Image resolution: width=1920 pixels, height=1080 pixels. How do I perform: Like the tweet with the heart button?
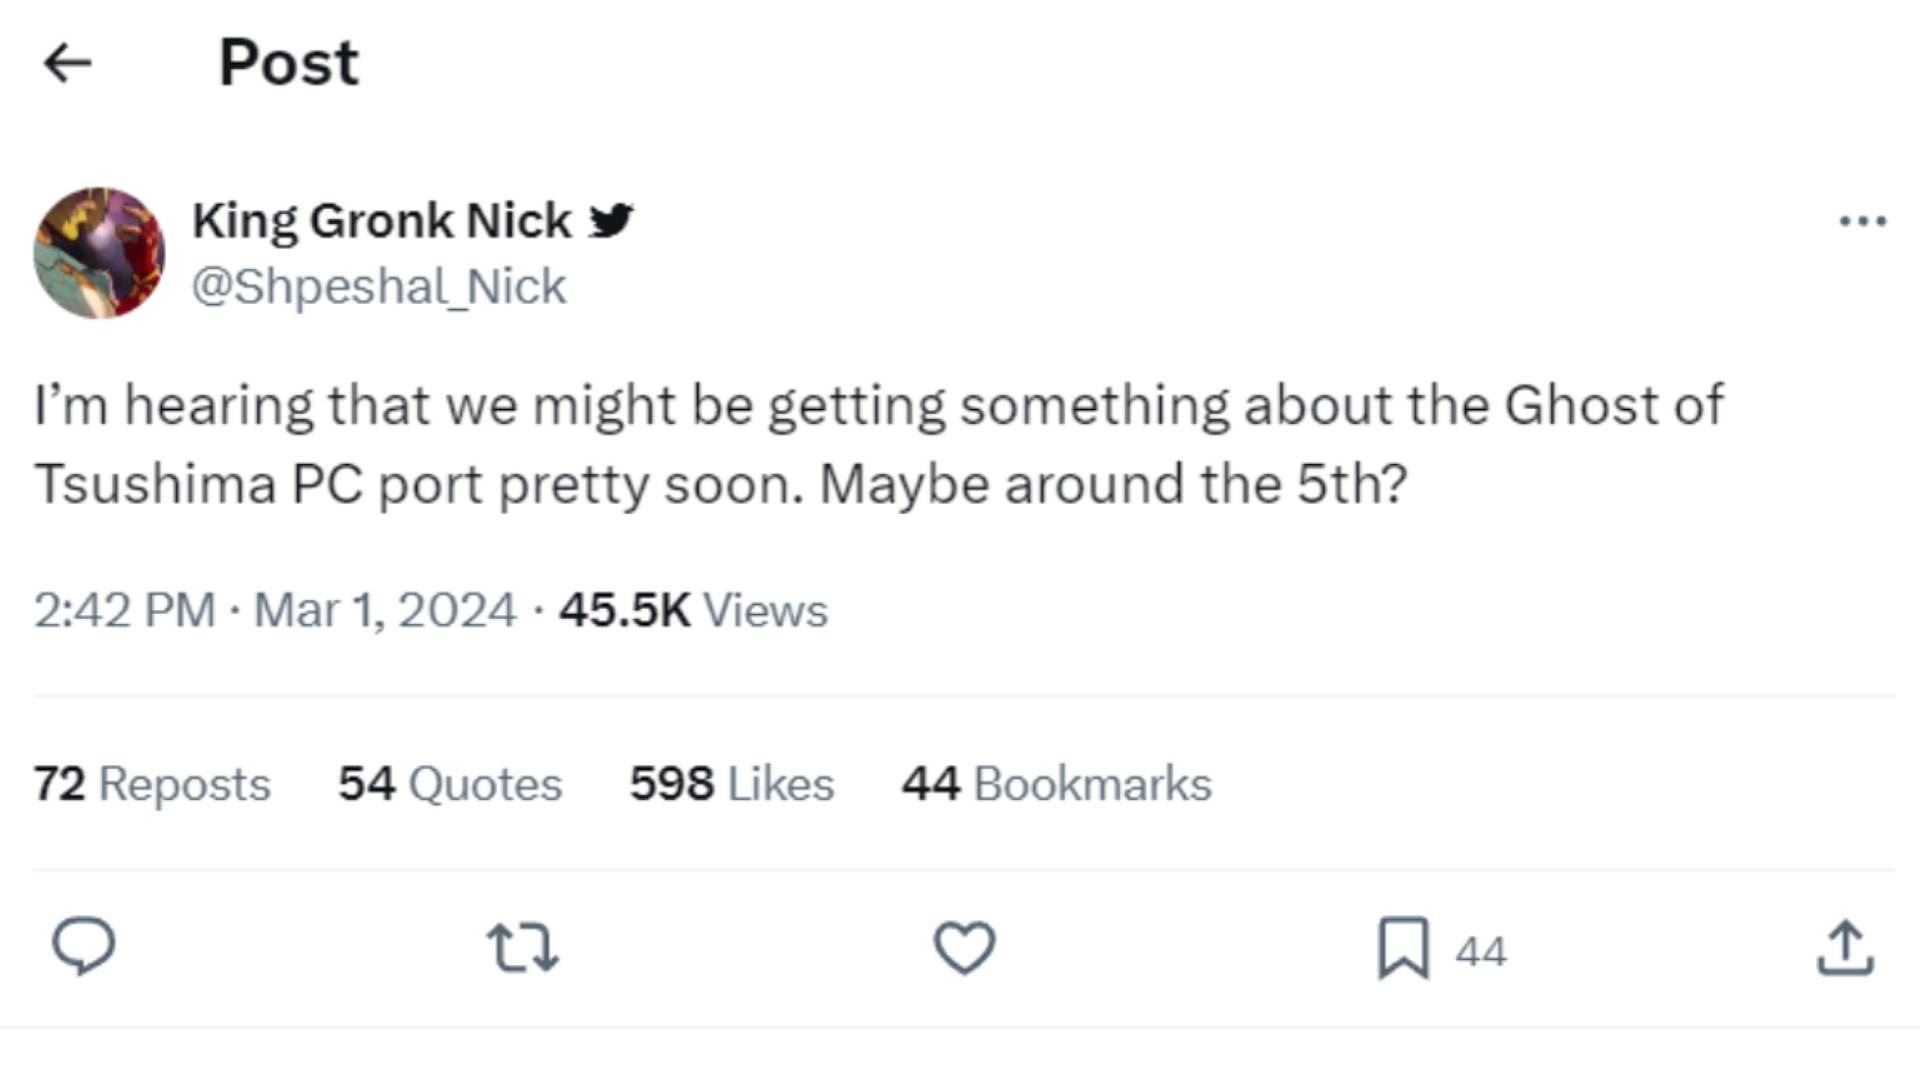click(x=963, y=948)
